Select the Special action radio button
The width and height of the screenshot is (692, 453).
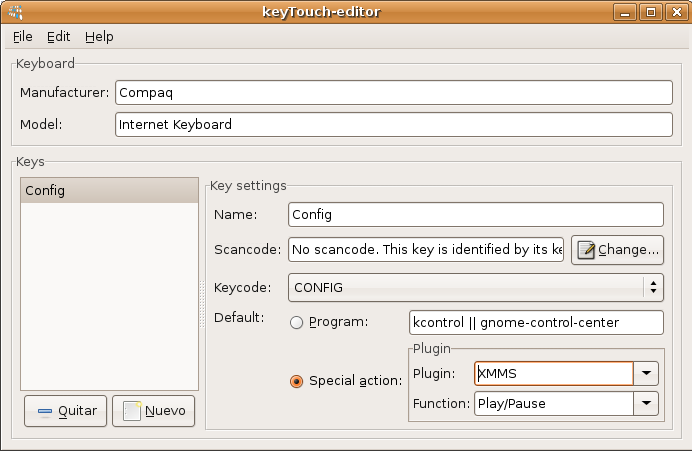pos(296,381)
